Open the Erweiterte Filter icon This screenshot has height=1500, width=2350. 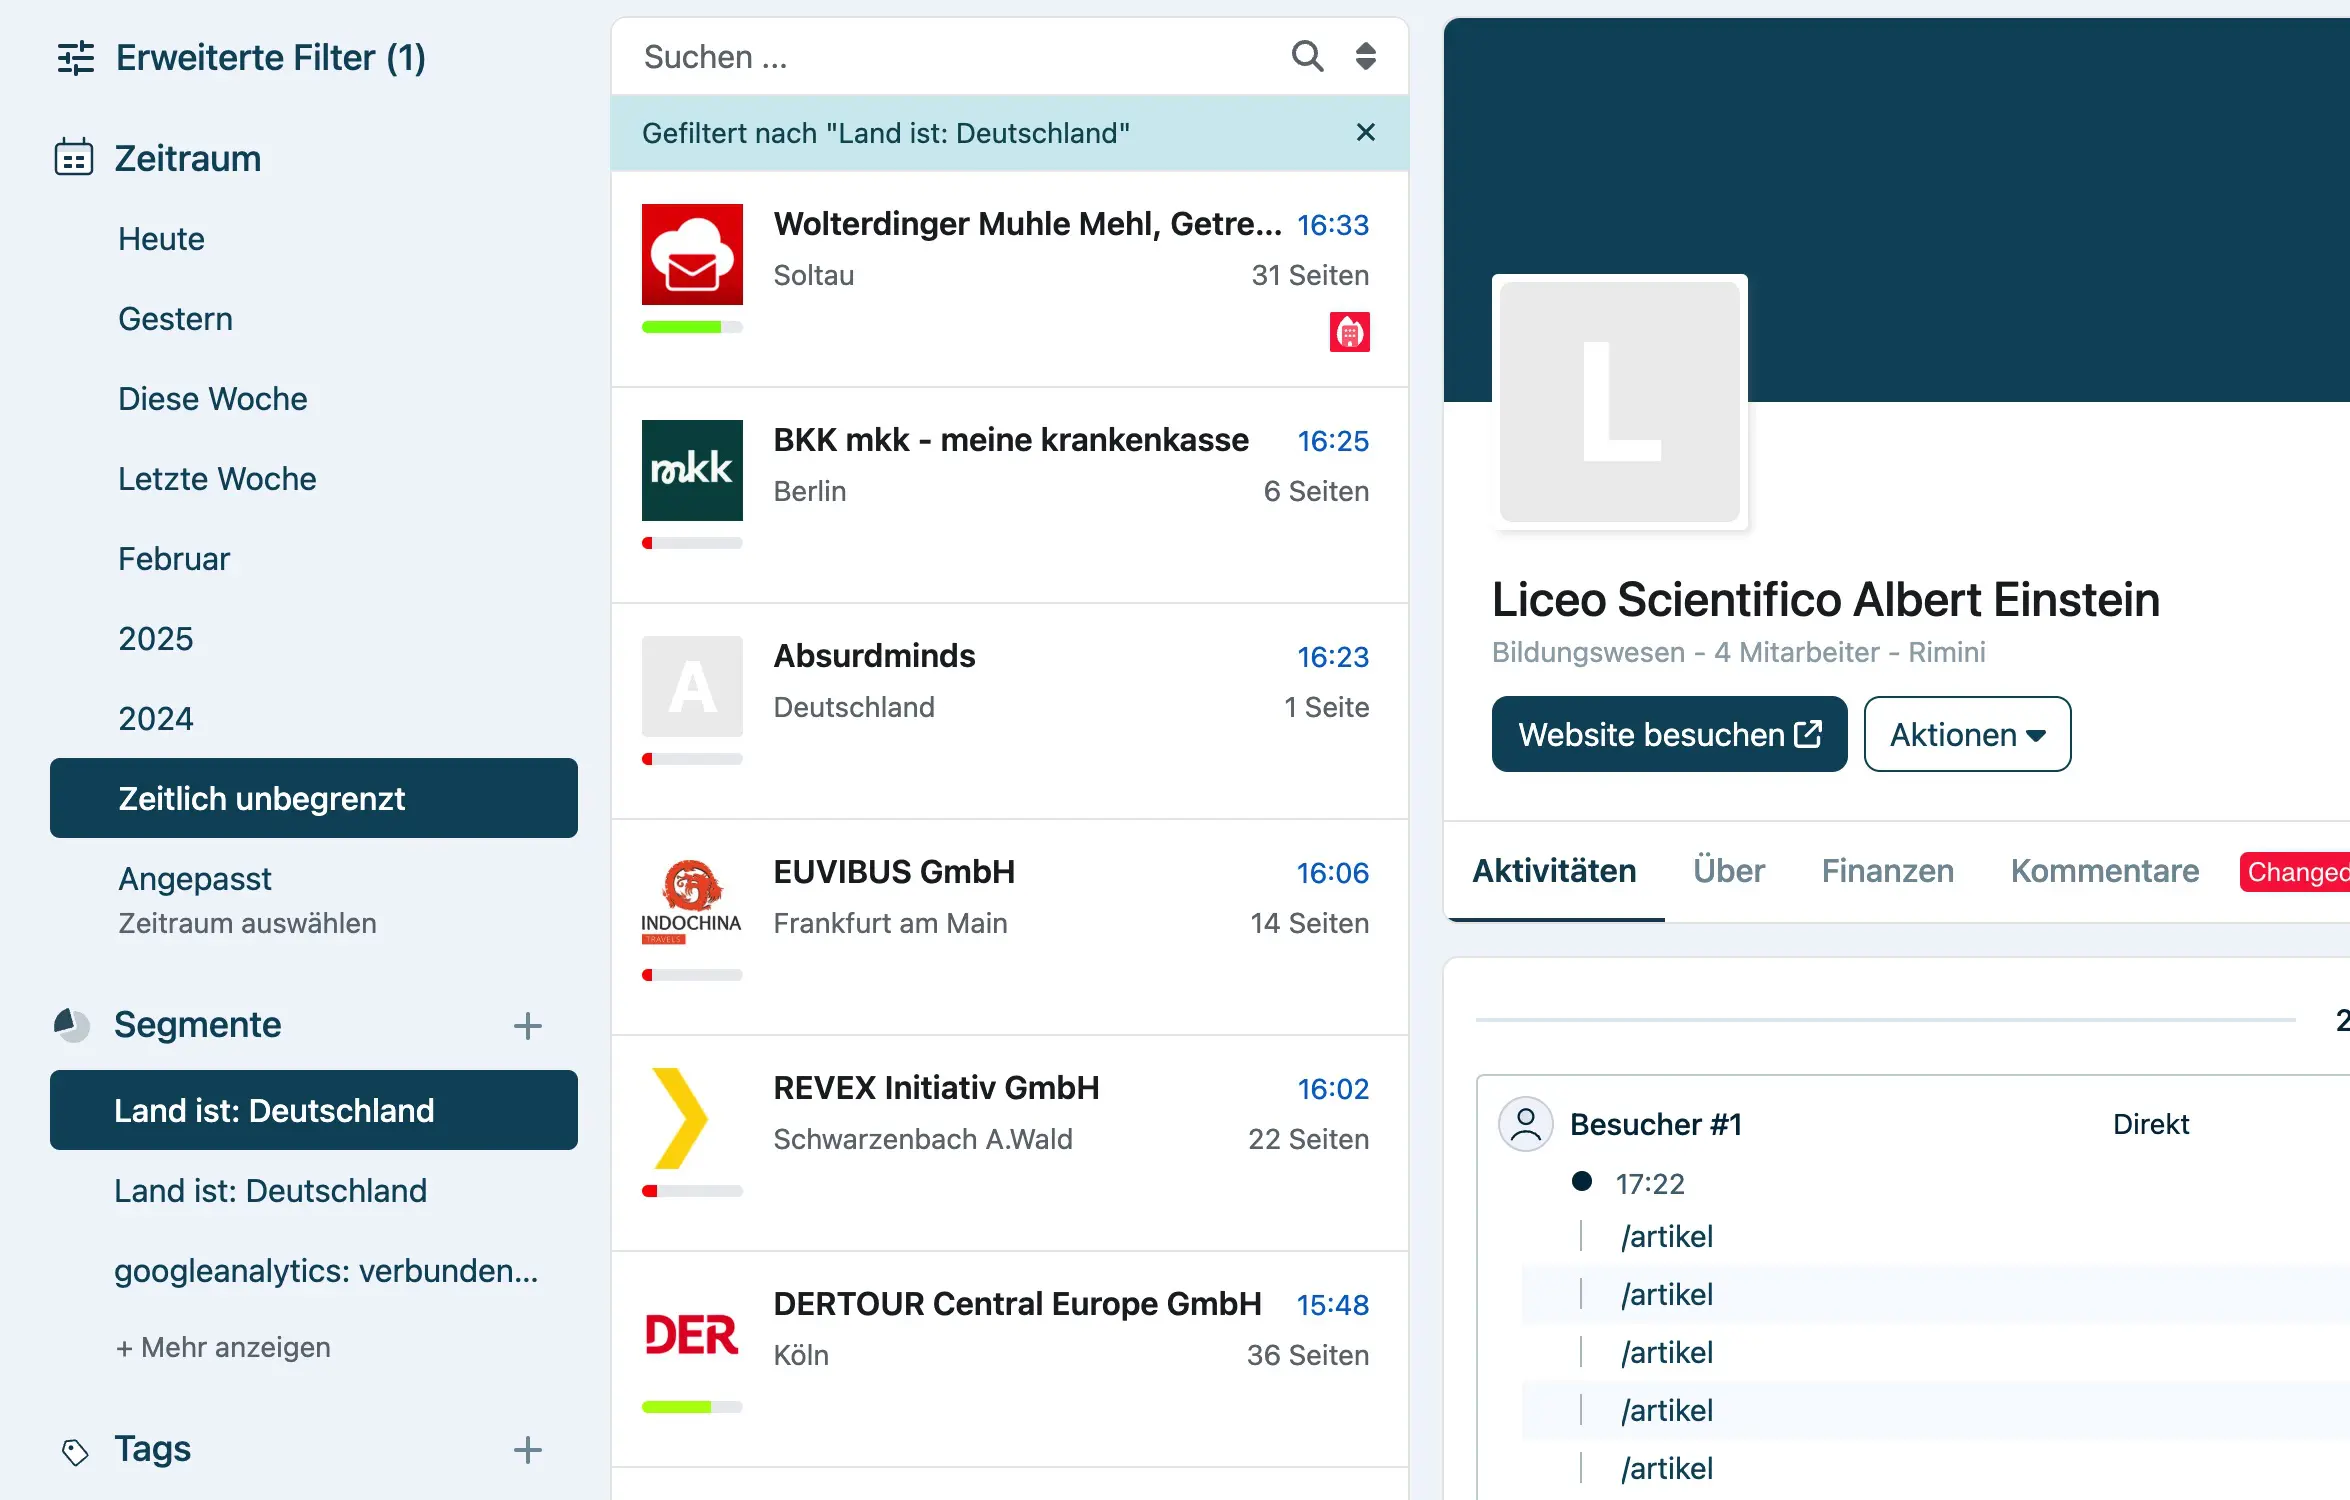(x=74, y=57)
